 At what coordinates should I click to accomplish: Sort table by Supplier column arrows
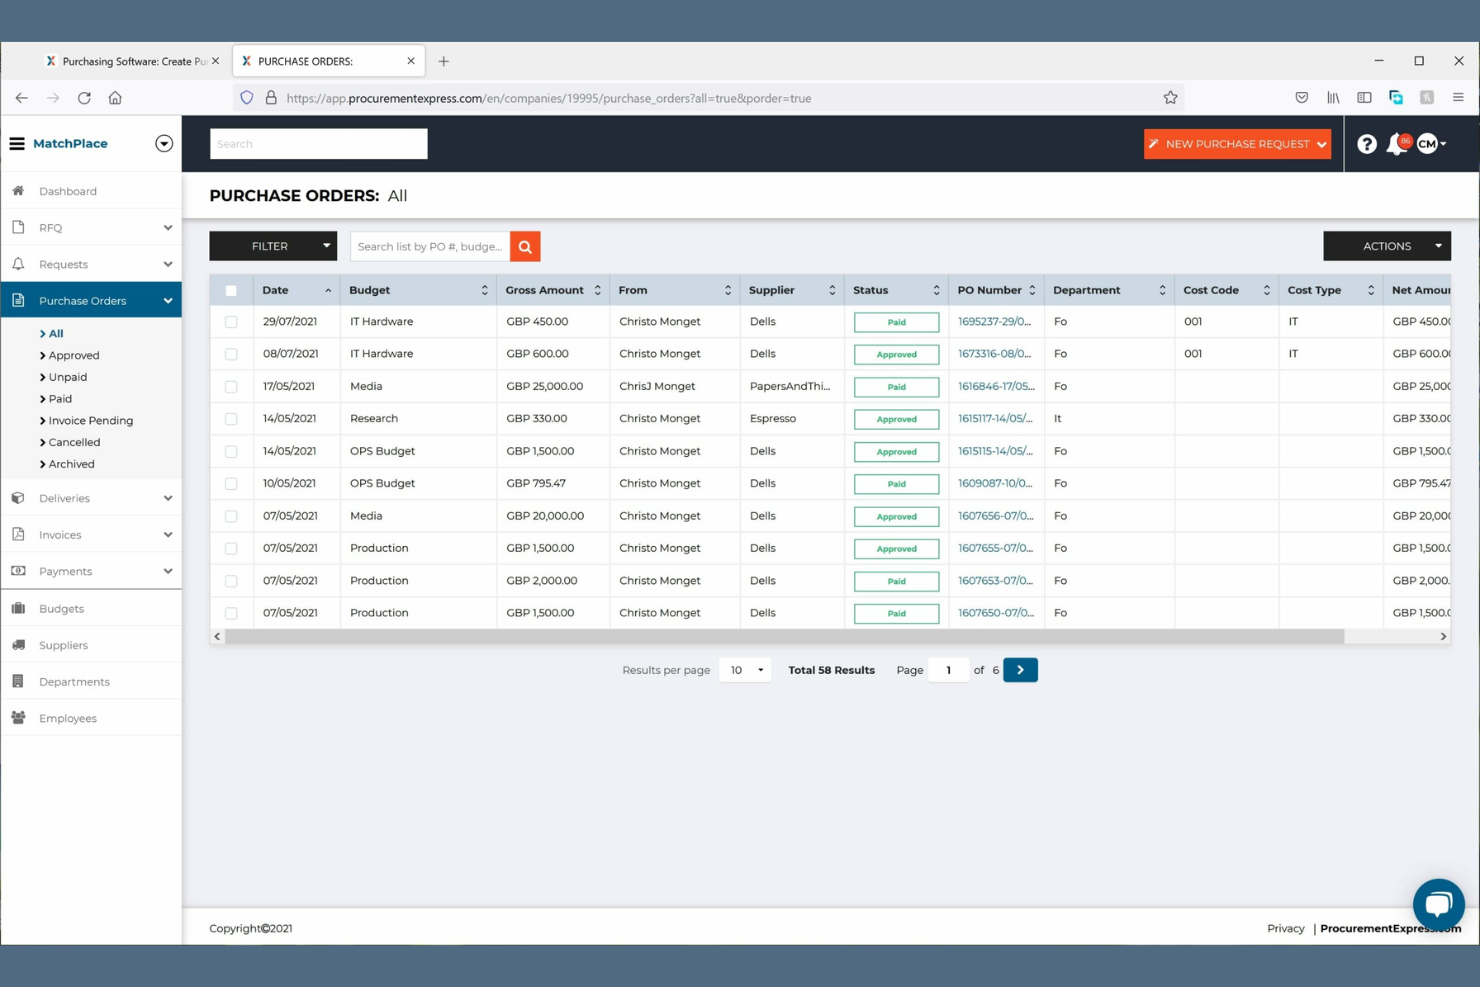pyautogui.click(x=832, y=290)
